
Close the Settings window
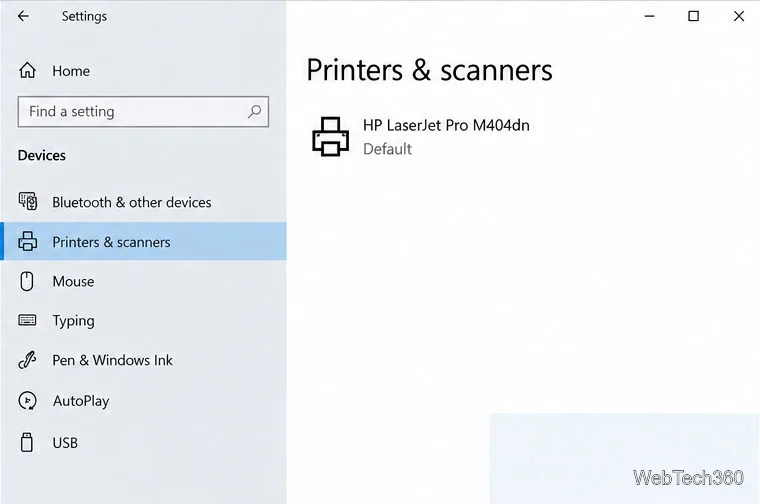point(739,16)
